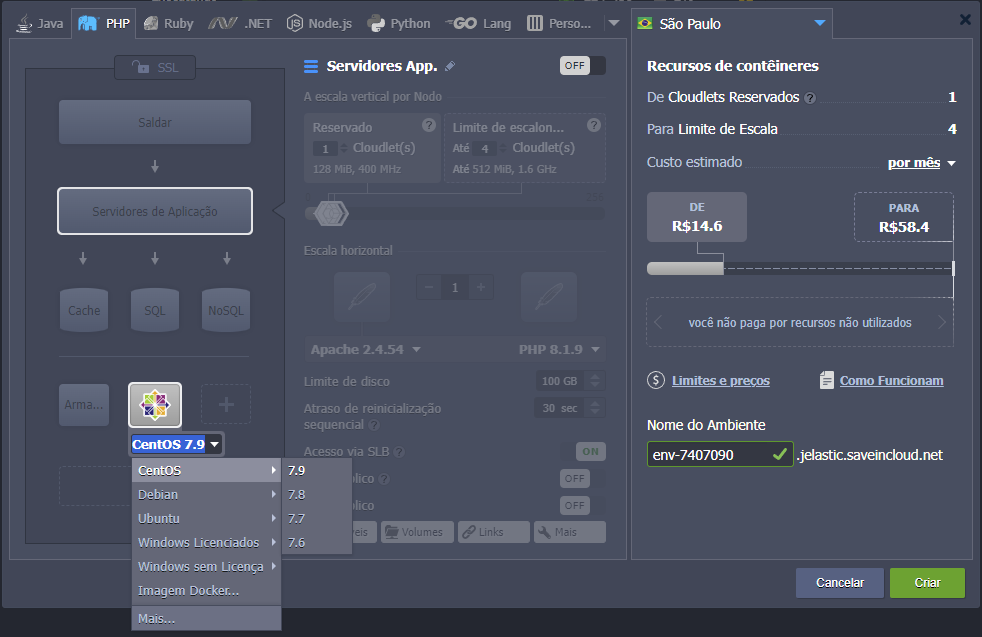The width and height of the screenshot is (982, 637).
Task: Choose version 7.8 in the CentOS submenu
Action: (297, 494)
